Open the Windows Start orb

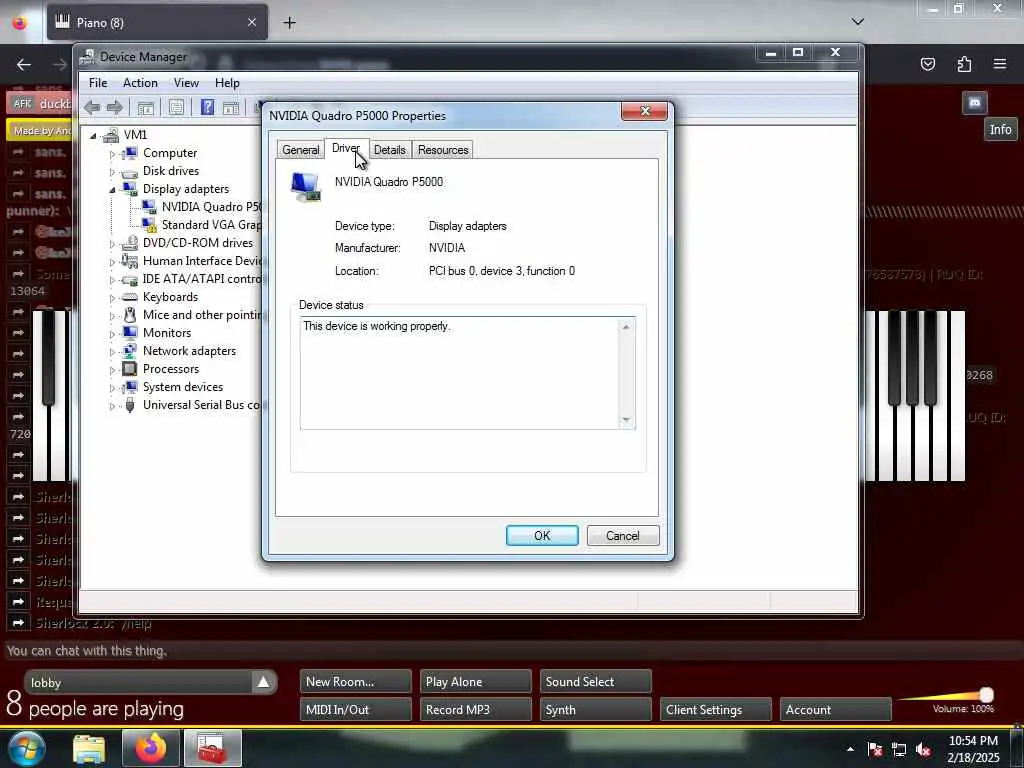click(x=27, y=748)
